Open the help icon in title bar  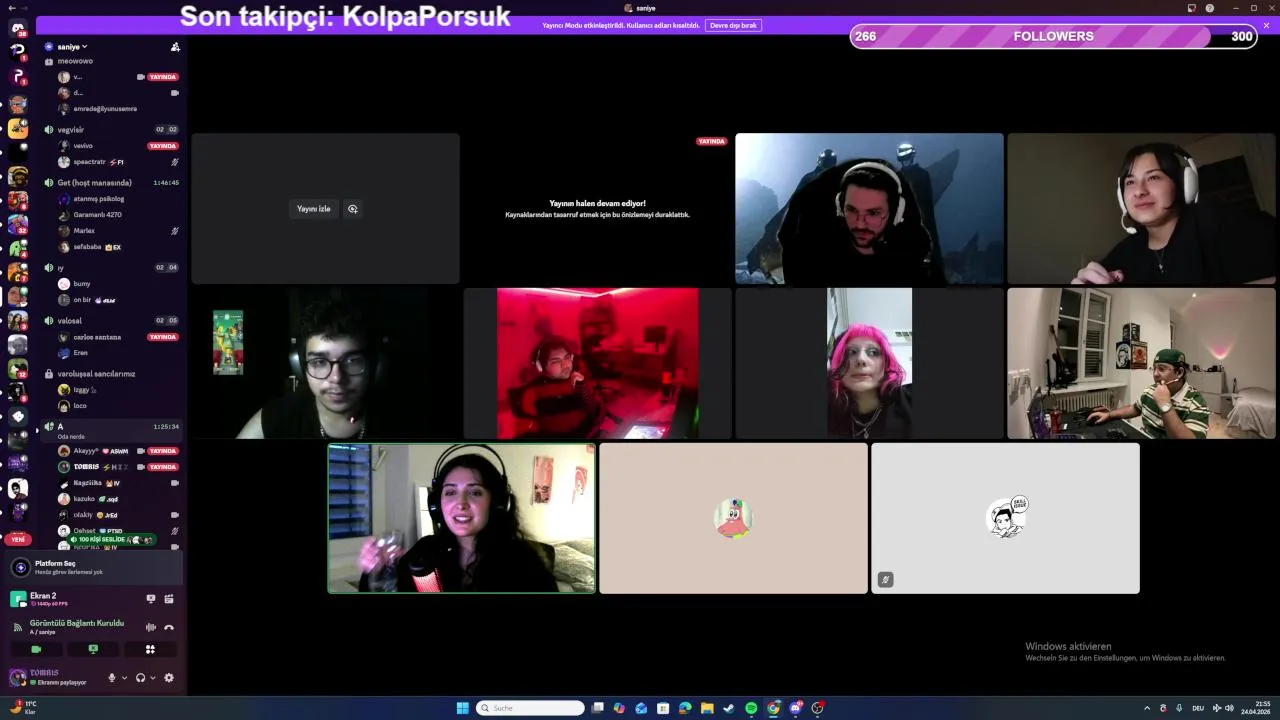point(1210,8)
